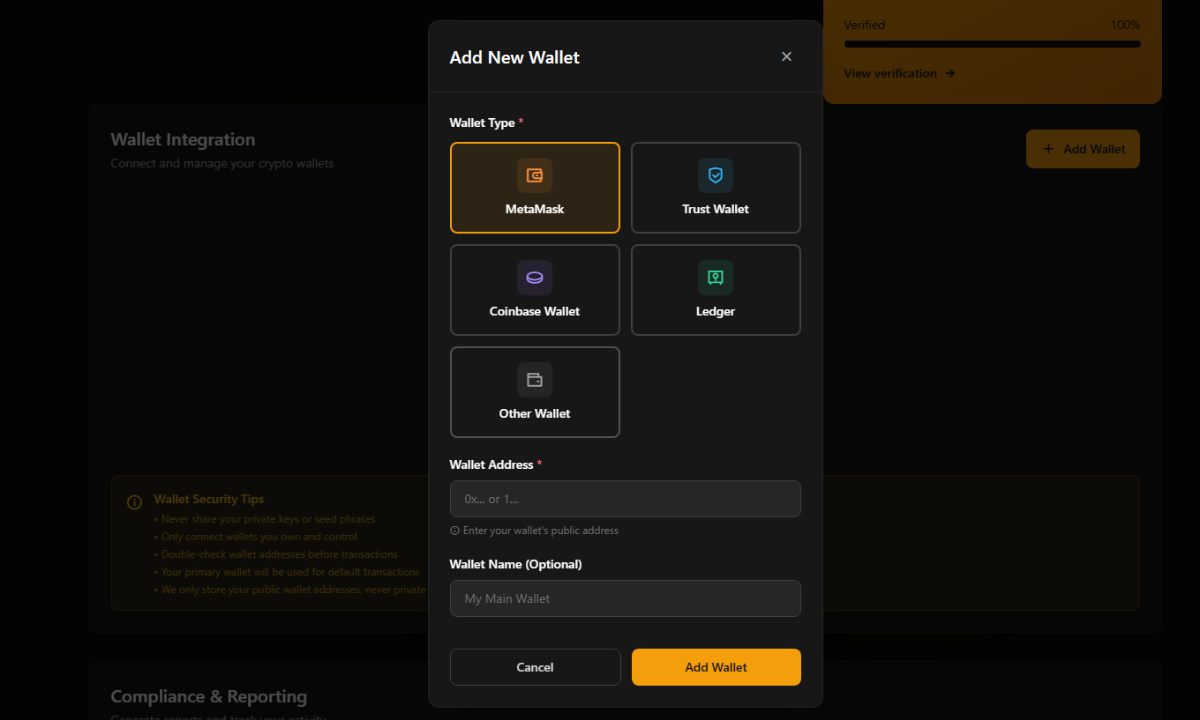Select the Trust Wallet shield icon

(715, 174)
